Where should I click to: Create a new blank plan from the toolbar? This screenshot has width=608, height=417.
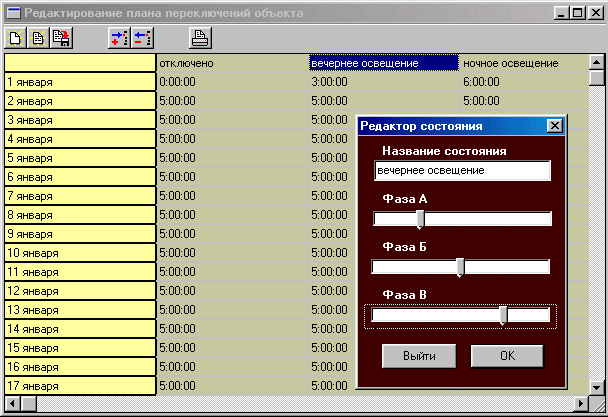(x=15, y=38)
